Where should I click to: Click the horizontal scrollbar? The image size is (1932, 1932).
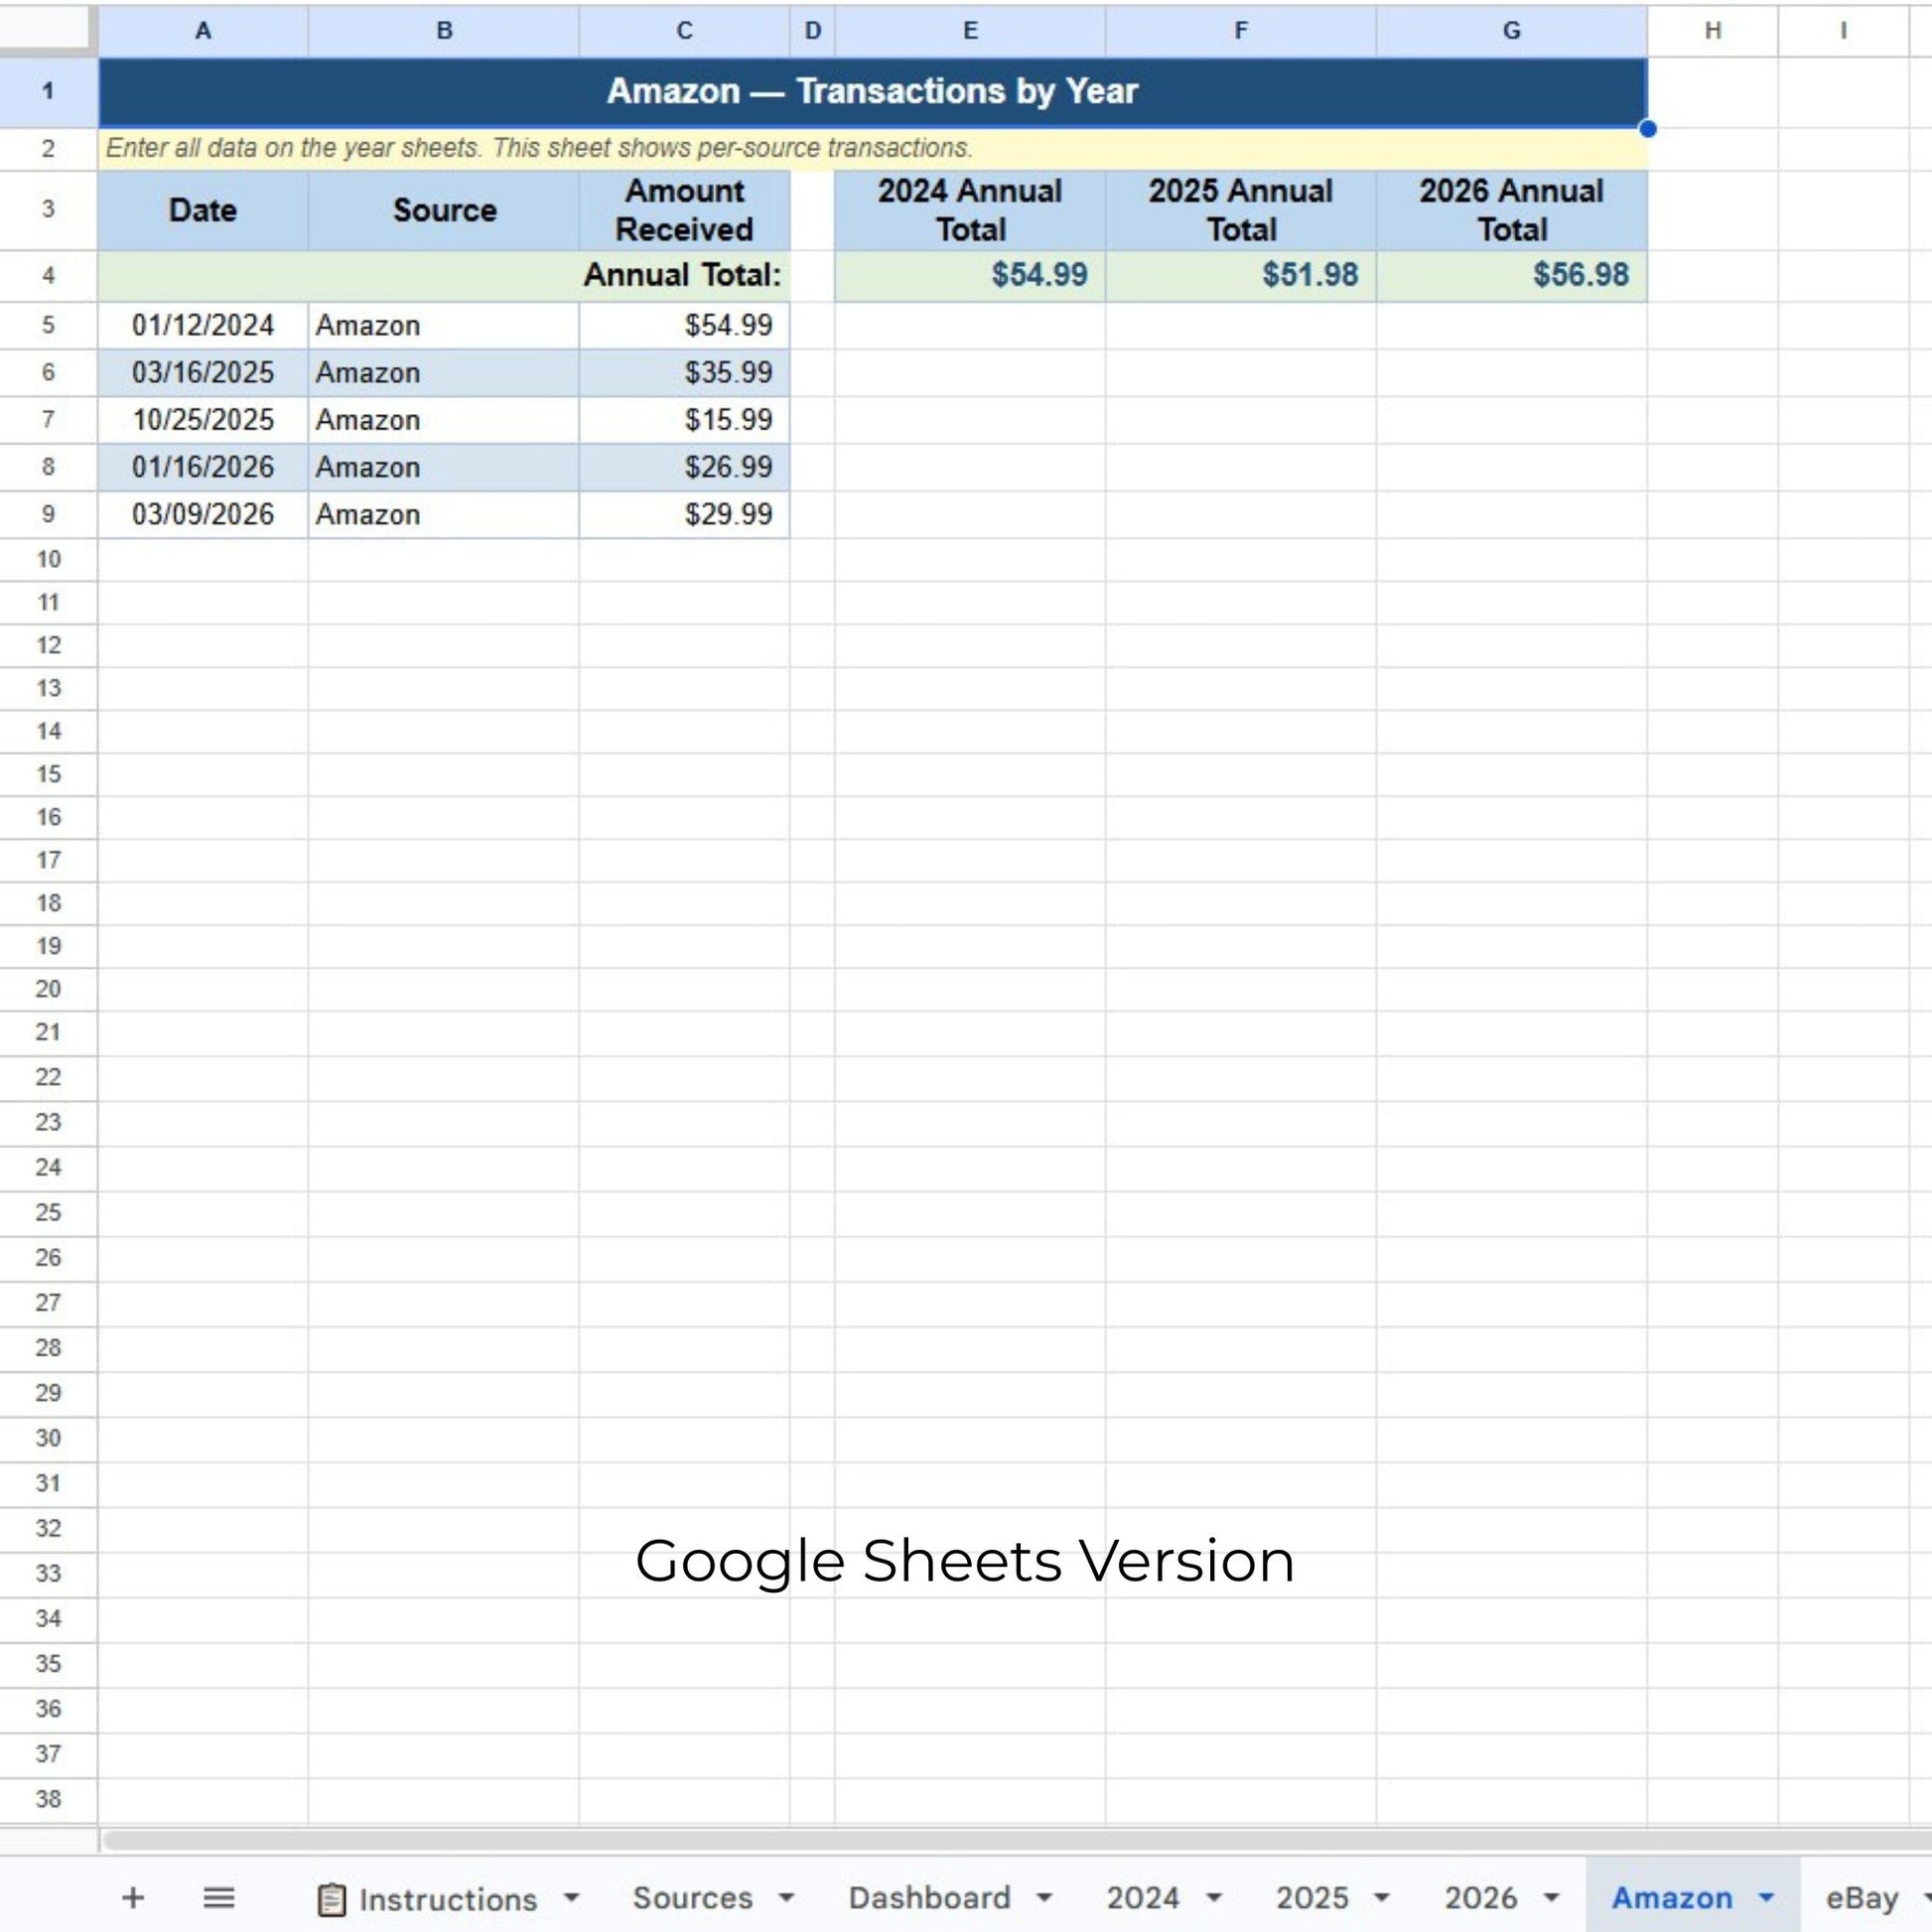(x=1015, y=1841)
